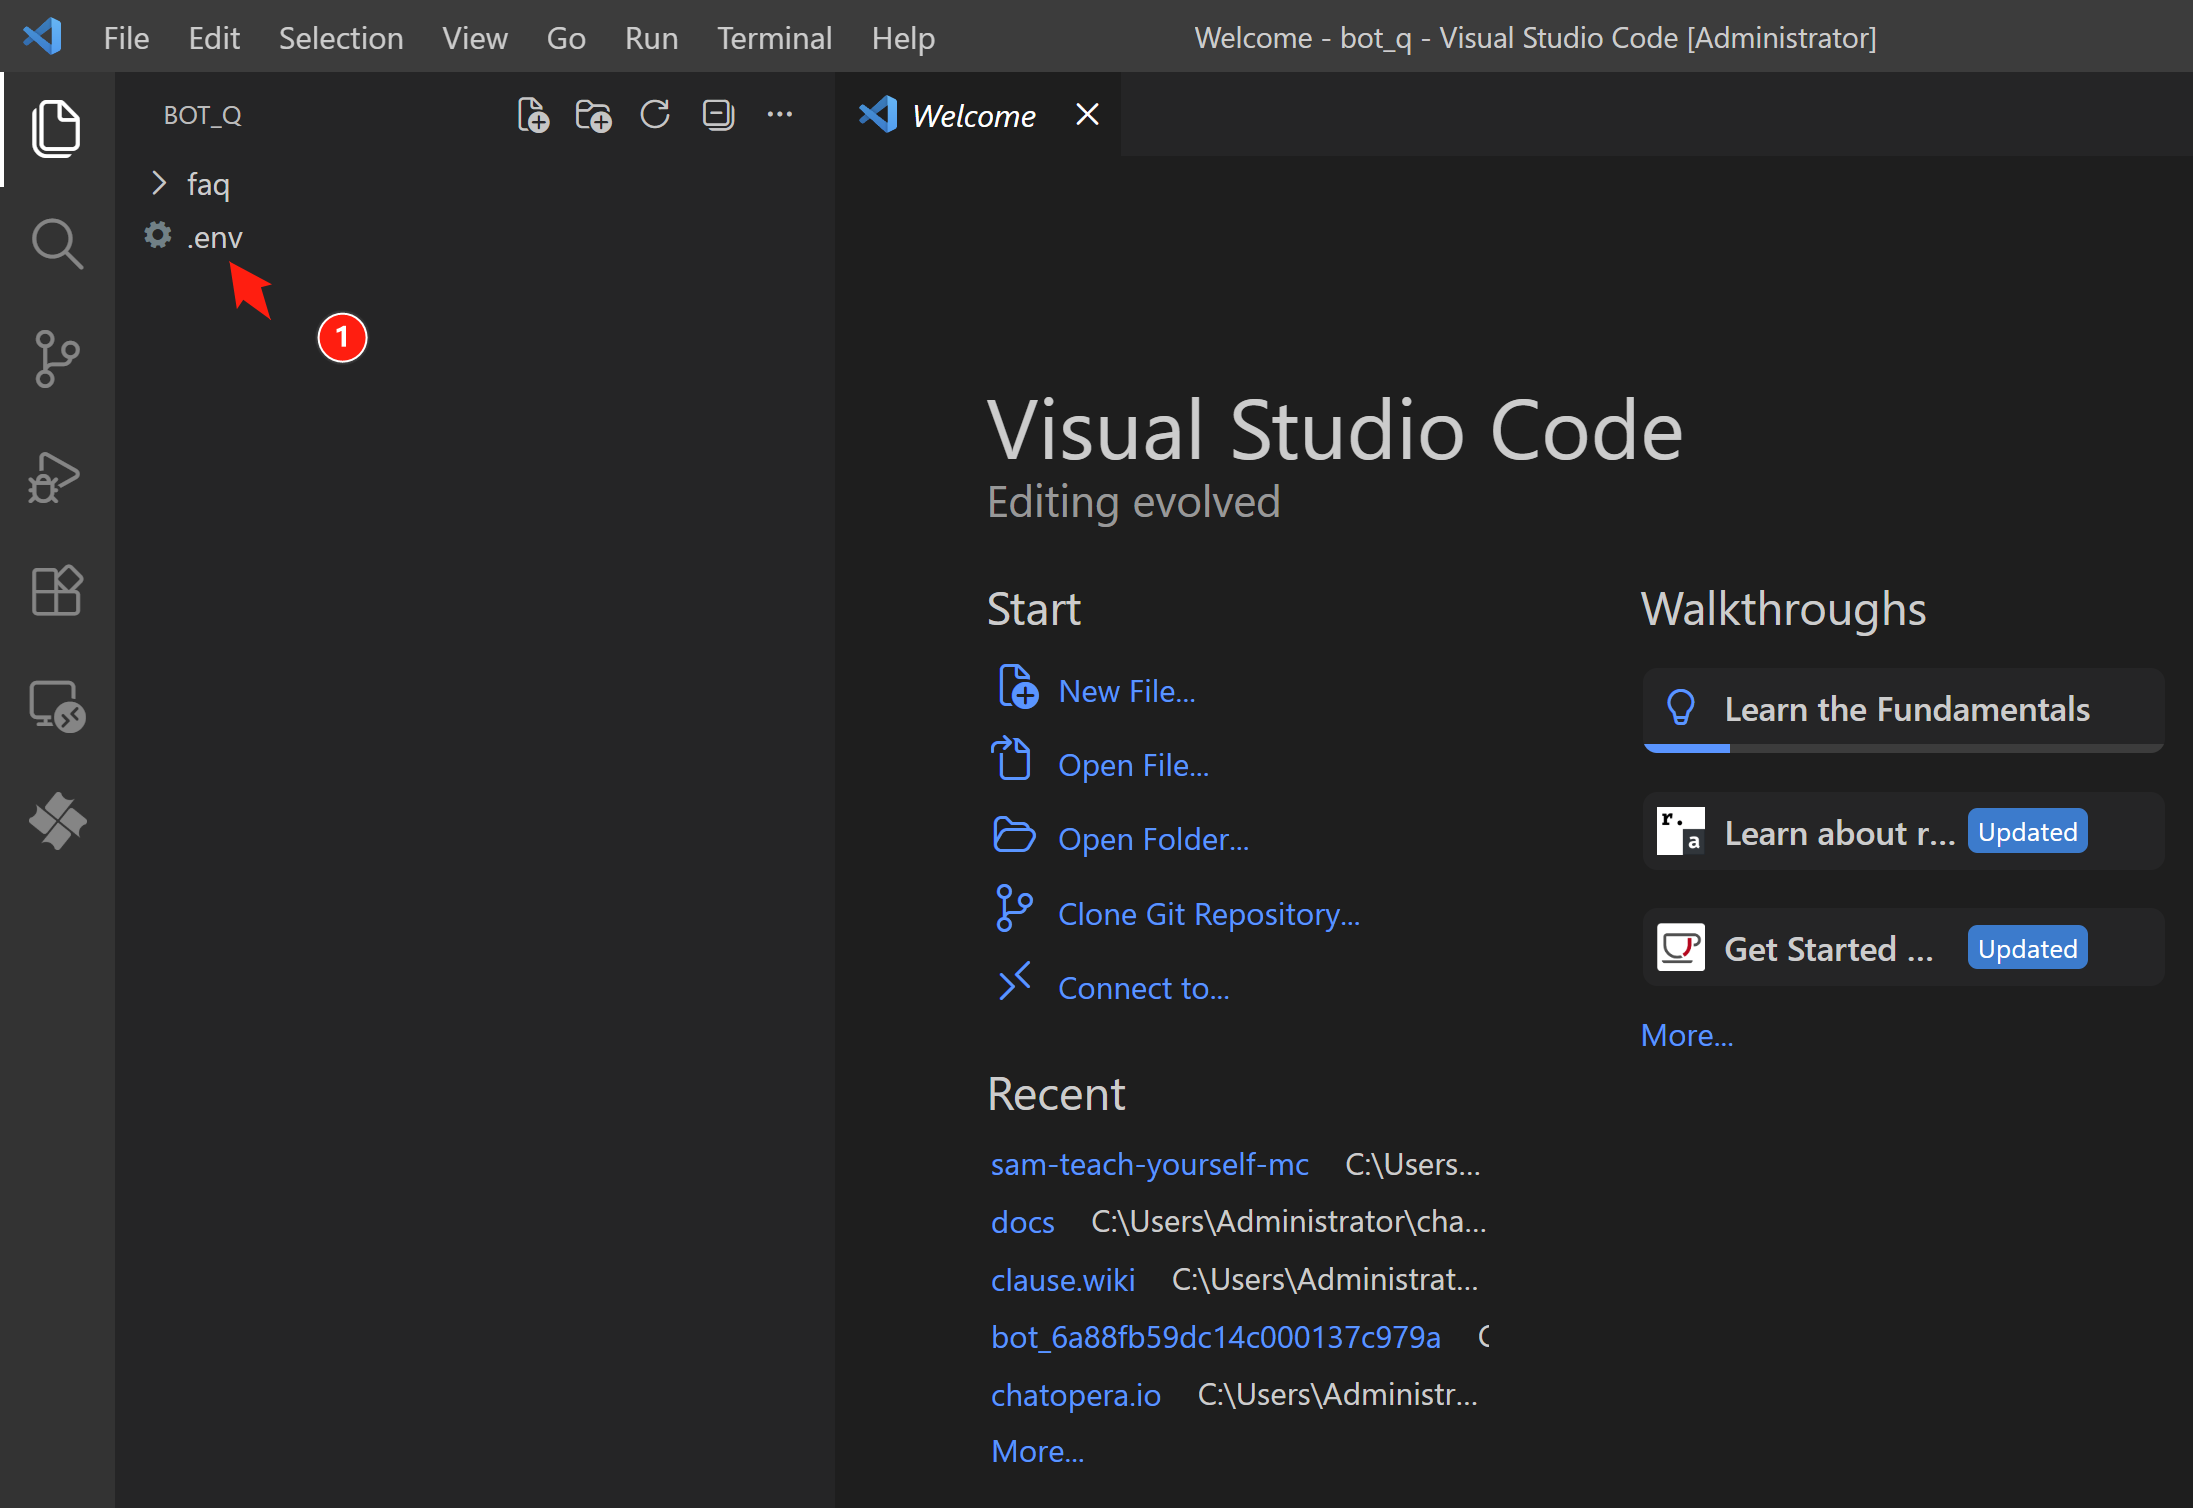Click the New File icon under Start
The image size is (2193, 1508).
point(1017,687)
